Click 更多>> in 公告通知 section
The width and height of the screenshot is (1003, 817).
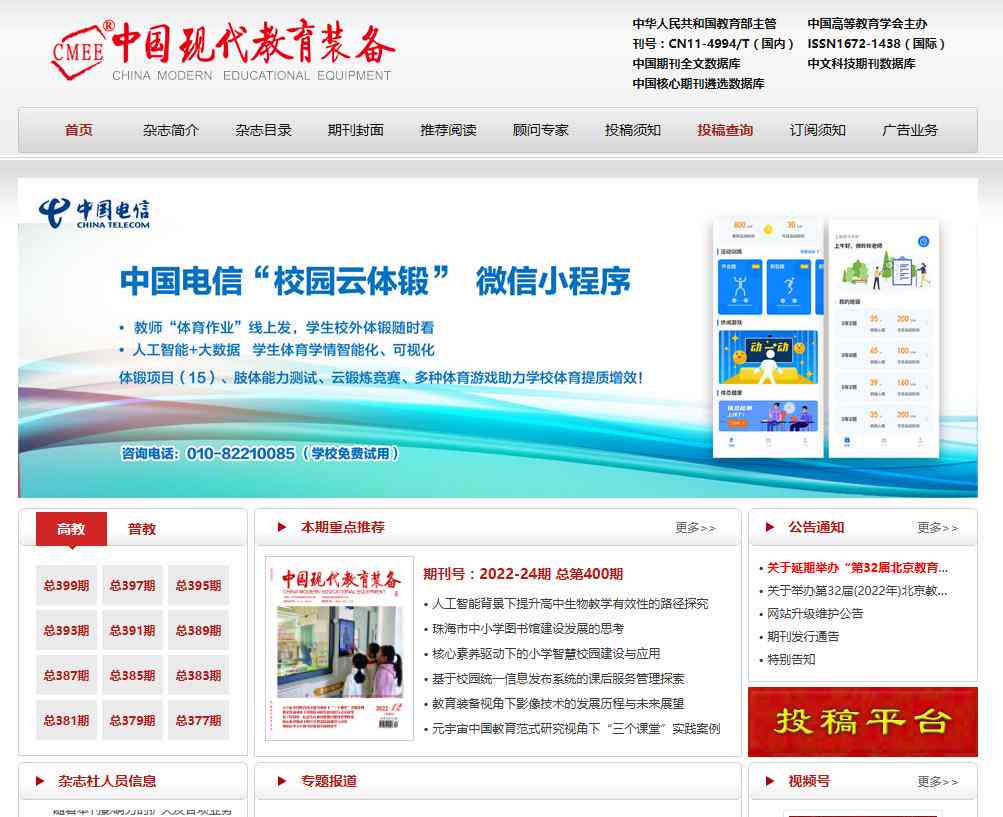938,528
